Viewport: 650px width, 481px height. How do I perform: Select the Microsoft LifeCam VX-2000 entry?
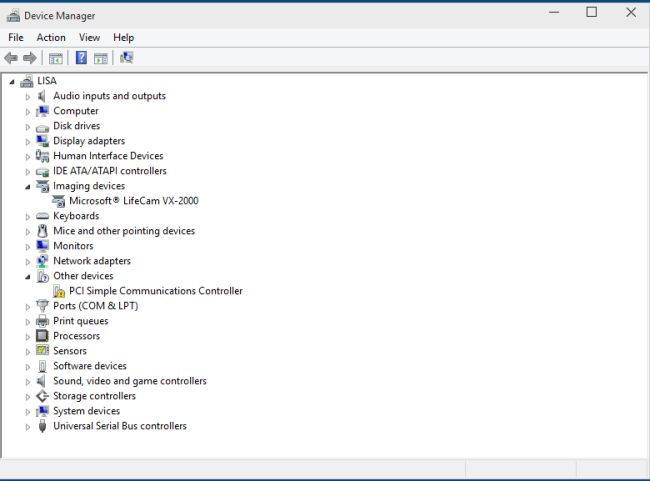[134, 201]
